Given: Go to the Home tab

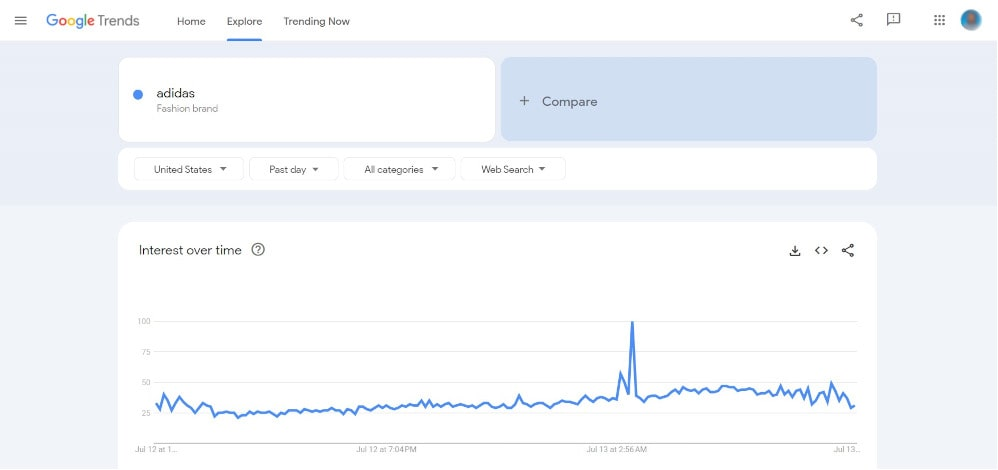Looking at the screenshot, I should coord(191,21).
